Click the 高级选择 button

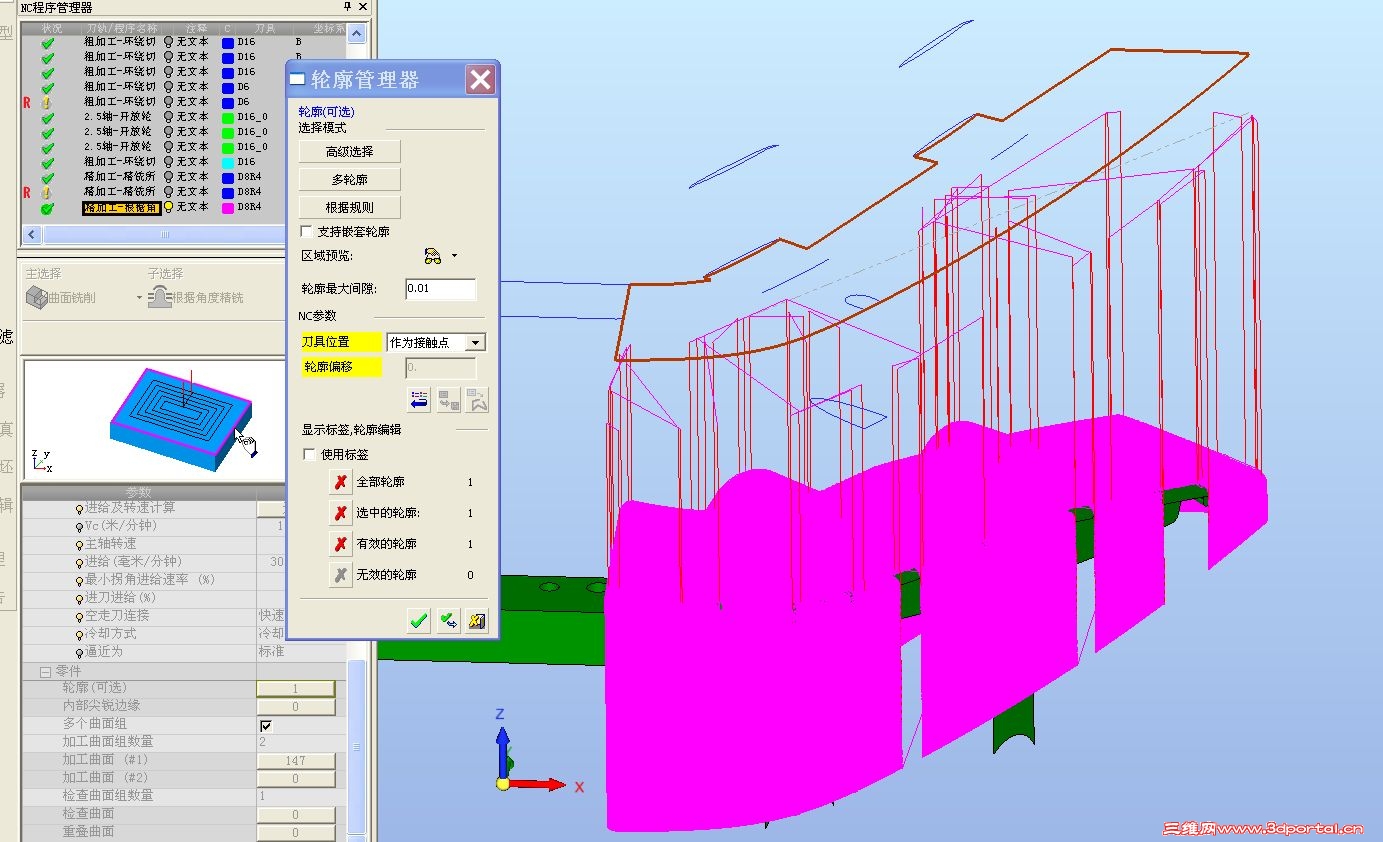tap(350, 151)
